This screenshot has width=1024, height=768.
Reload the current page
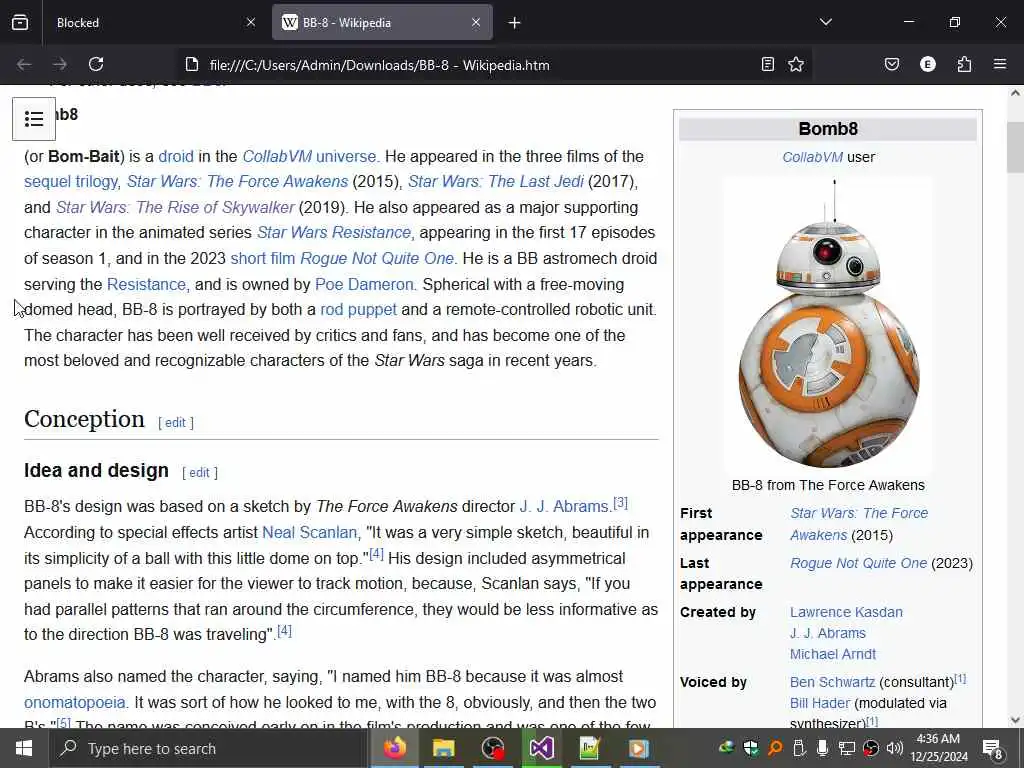point(96,64)
